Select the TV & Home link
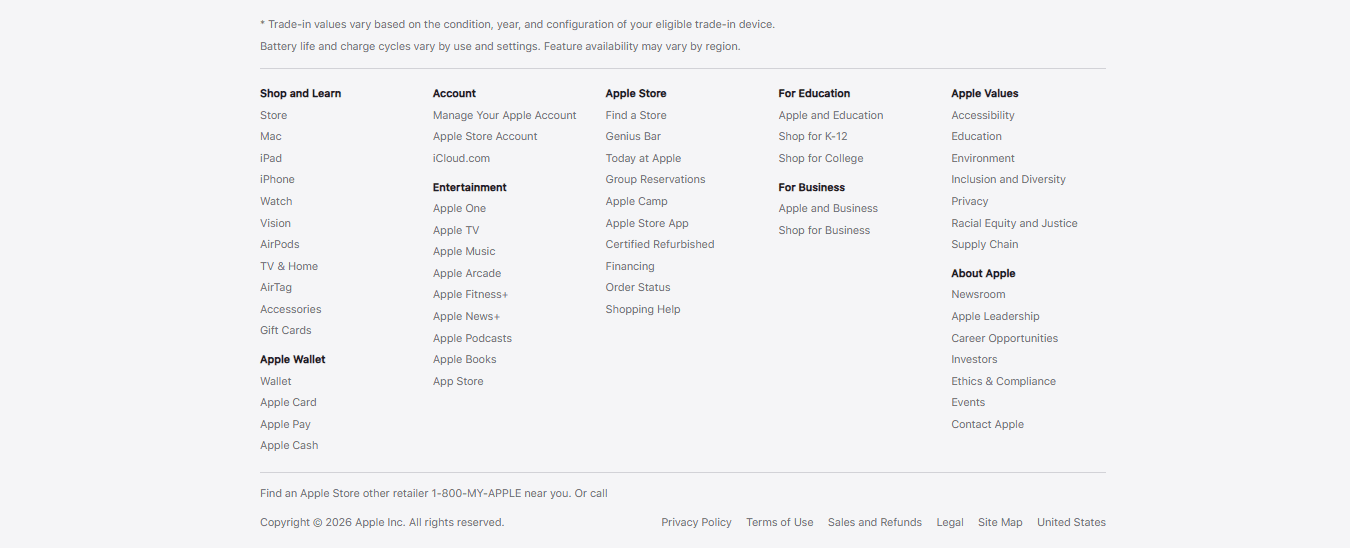Screen dimensions: 1350x548 point(289,266)
